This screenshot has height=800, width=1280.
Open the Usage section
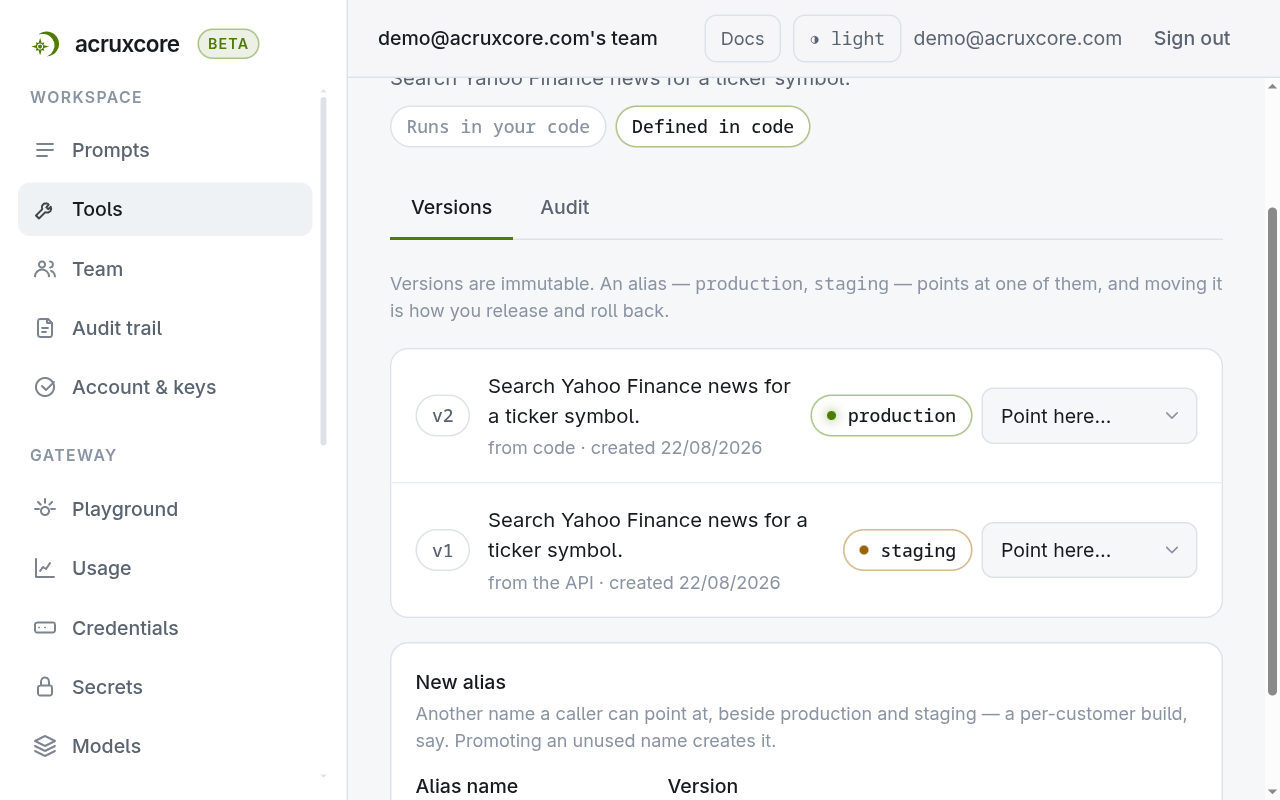point(165,568)
